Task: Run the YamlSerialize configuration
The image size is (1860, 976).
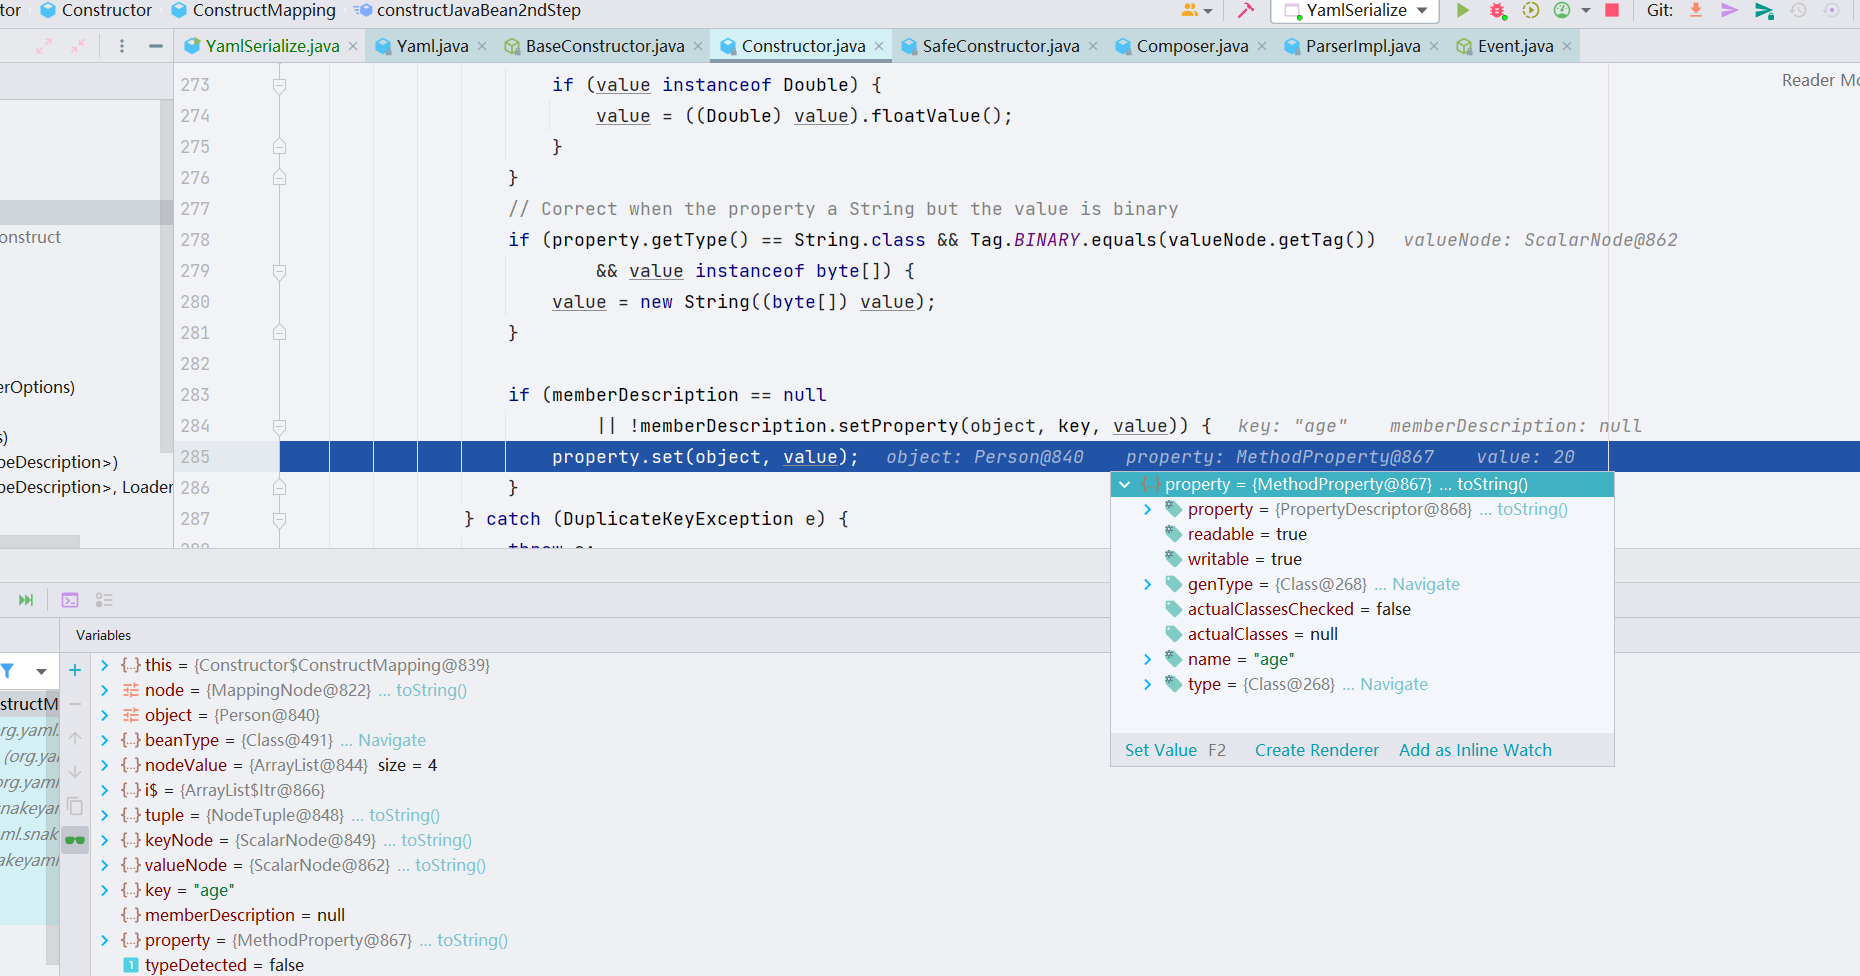Action: 1463,11
